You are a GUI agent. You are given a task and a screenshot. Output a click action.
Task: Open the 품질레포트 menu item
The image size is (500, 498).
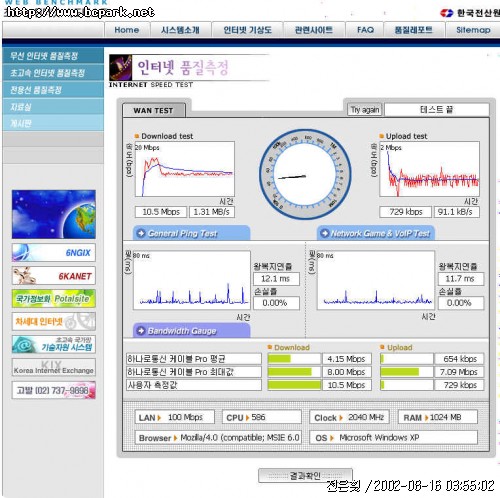coord(414,30)
